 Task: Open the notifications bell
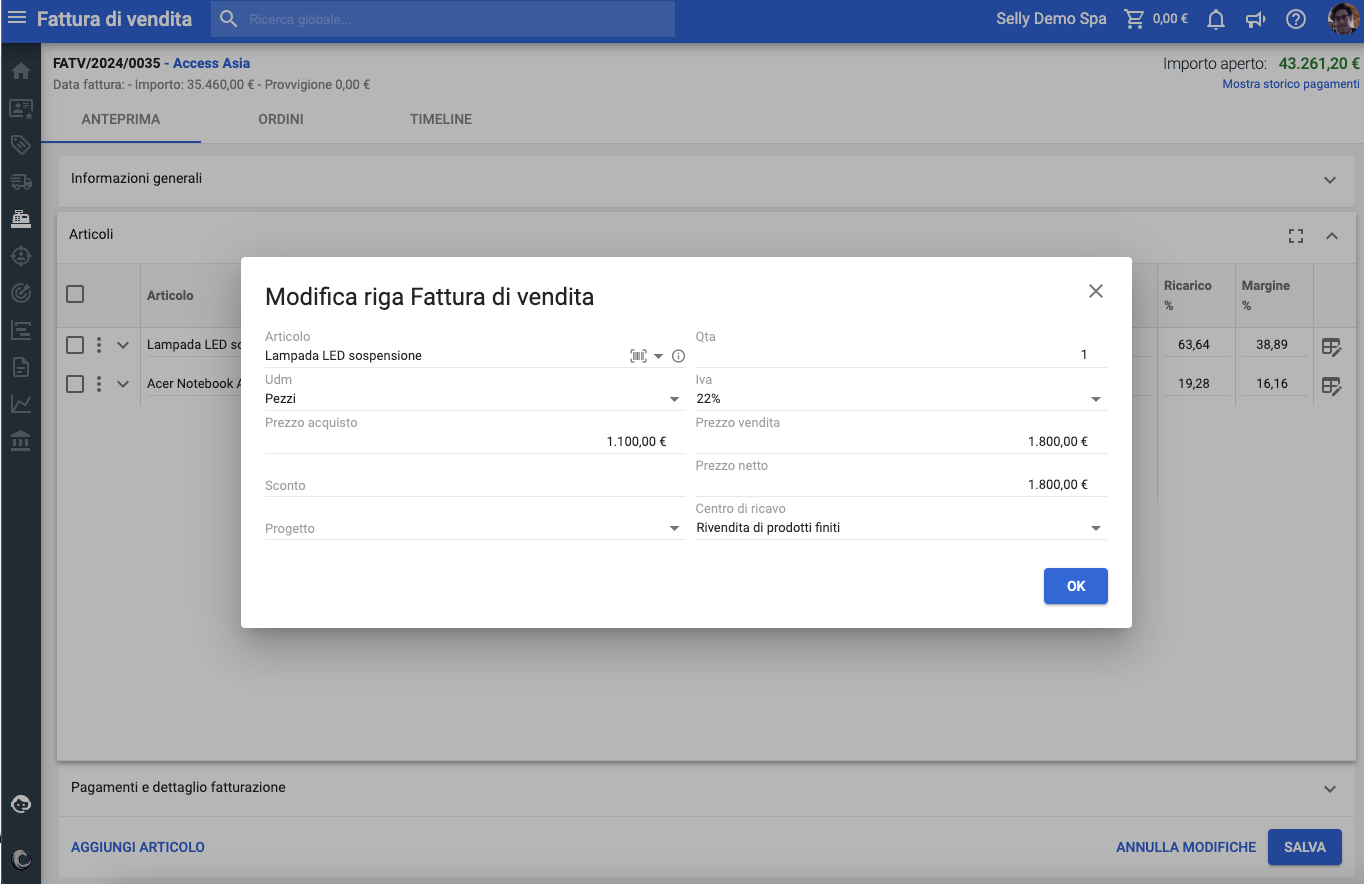[x=1216, y=19]
